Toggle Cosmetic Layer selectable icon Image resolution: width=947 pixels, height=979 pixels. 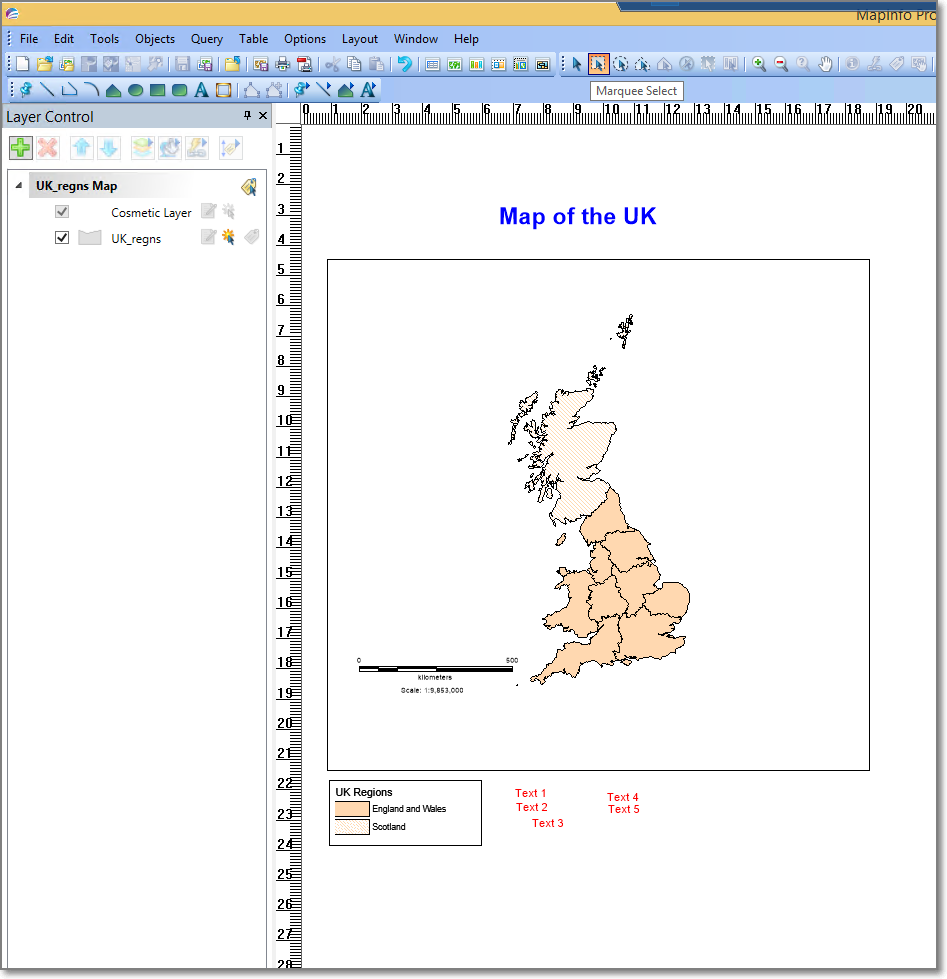point(228,211)
